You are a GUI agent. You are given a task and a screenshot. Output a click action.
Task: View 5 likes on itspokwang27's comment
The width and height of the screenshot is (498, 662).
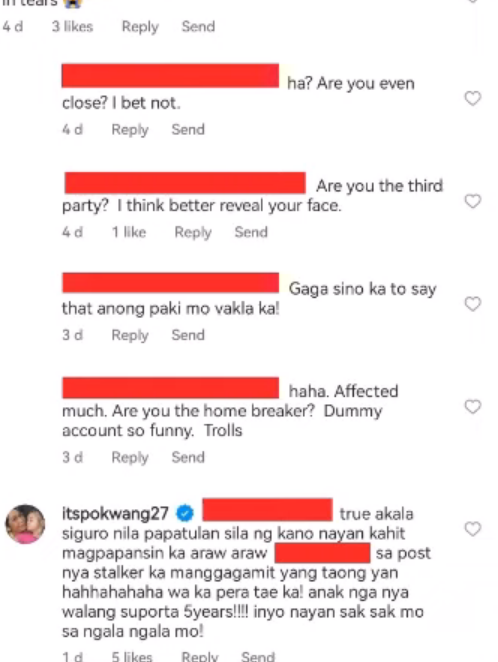[x=132, y=656]
